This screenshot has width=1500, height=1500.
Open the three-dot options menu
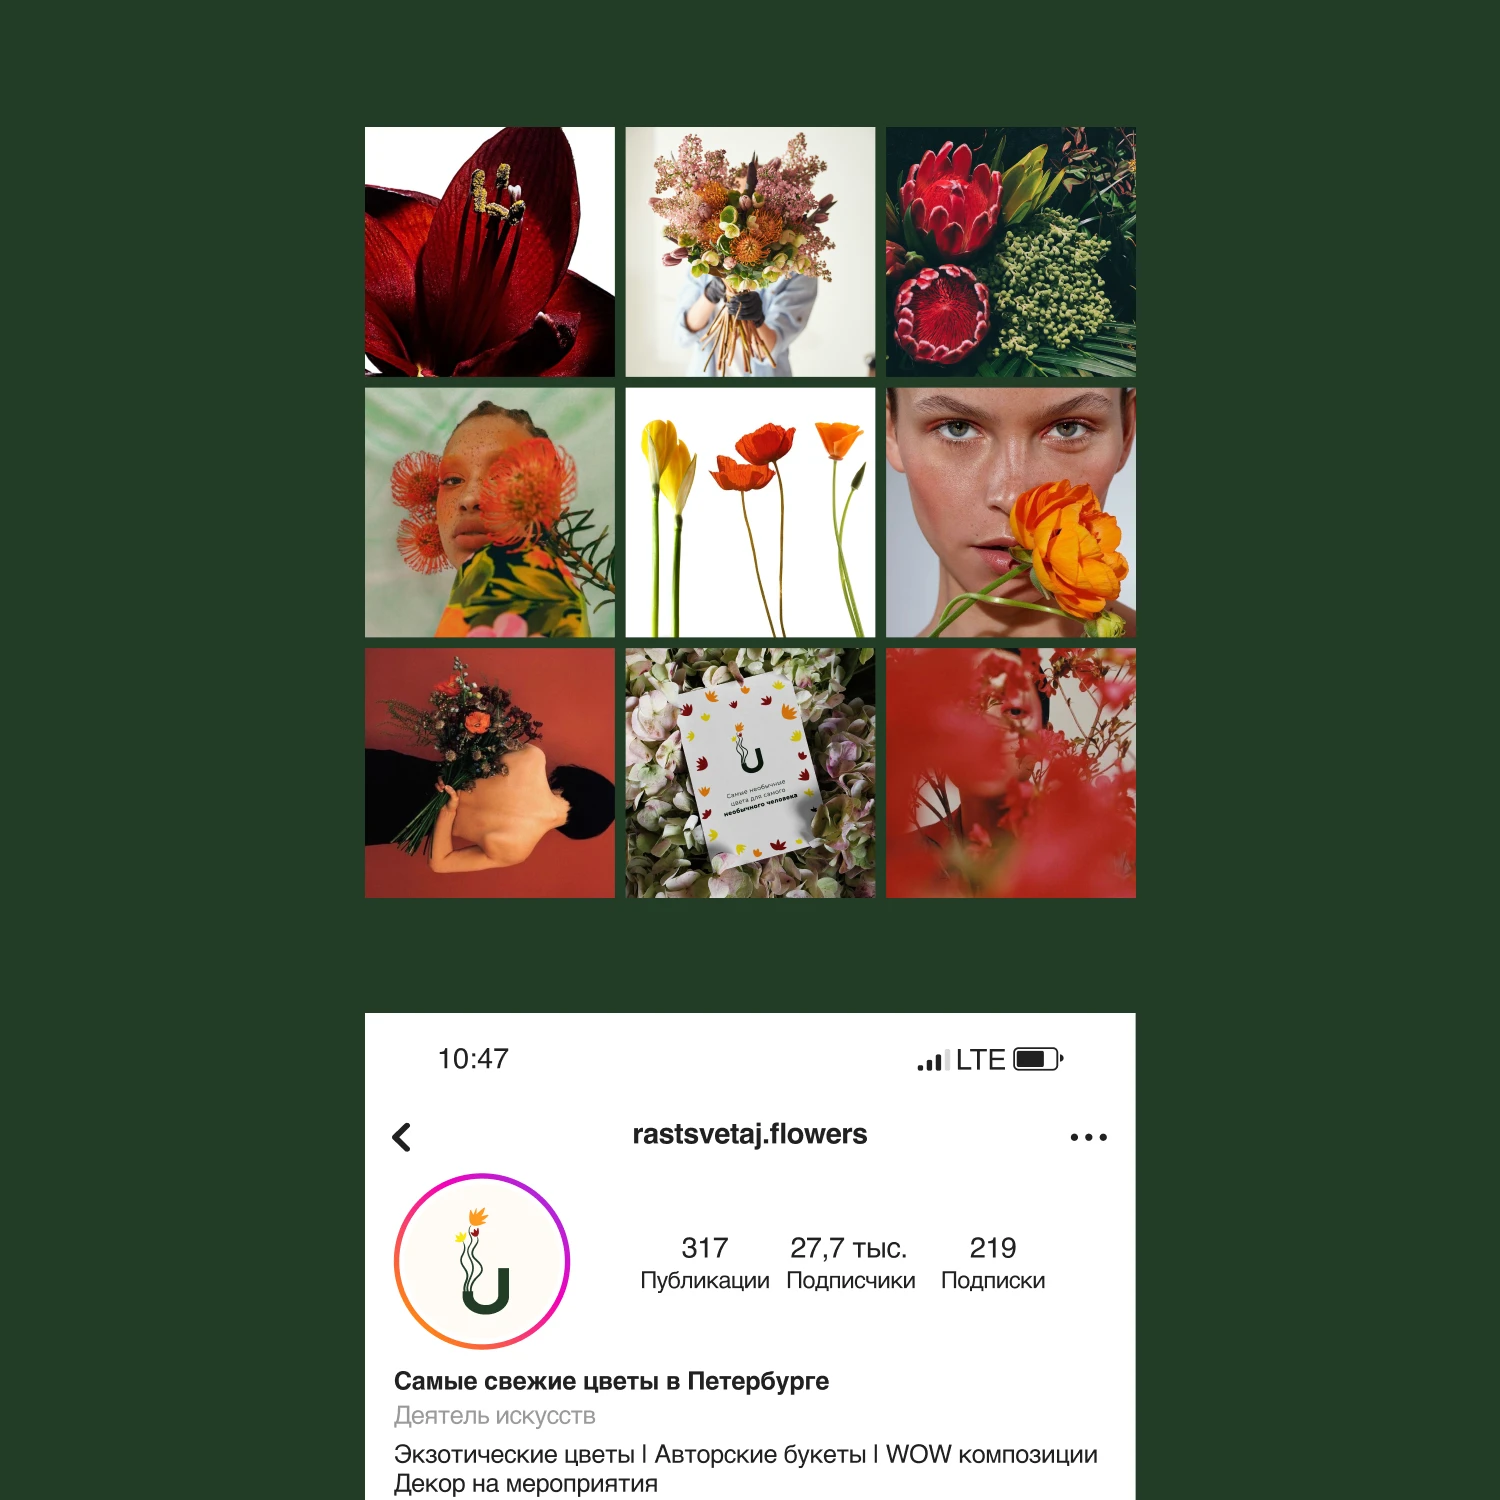pyautogui.click(x=1088, y=1137)
